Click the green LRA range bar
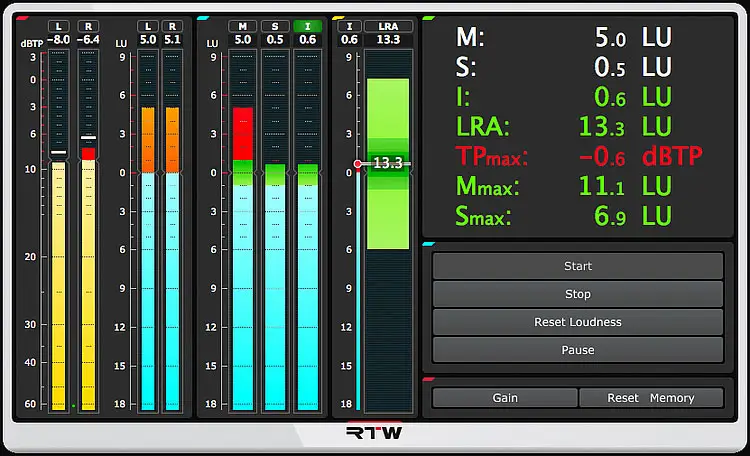 pyautogui.click(x=388, y=164)
